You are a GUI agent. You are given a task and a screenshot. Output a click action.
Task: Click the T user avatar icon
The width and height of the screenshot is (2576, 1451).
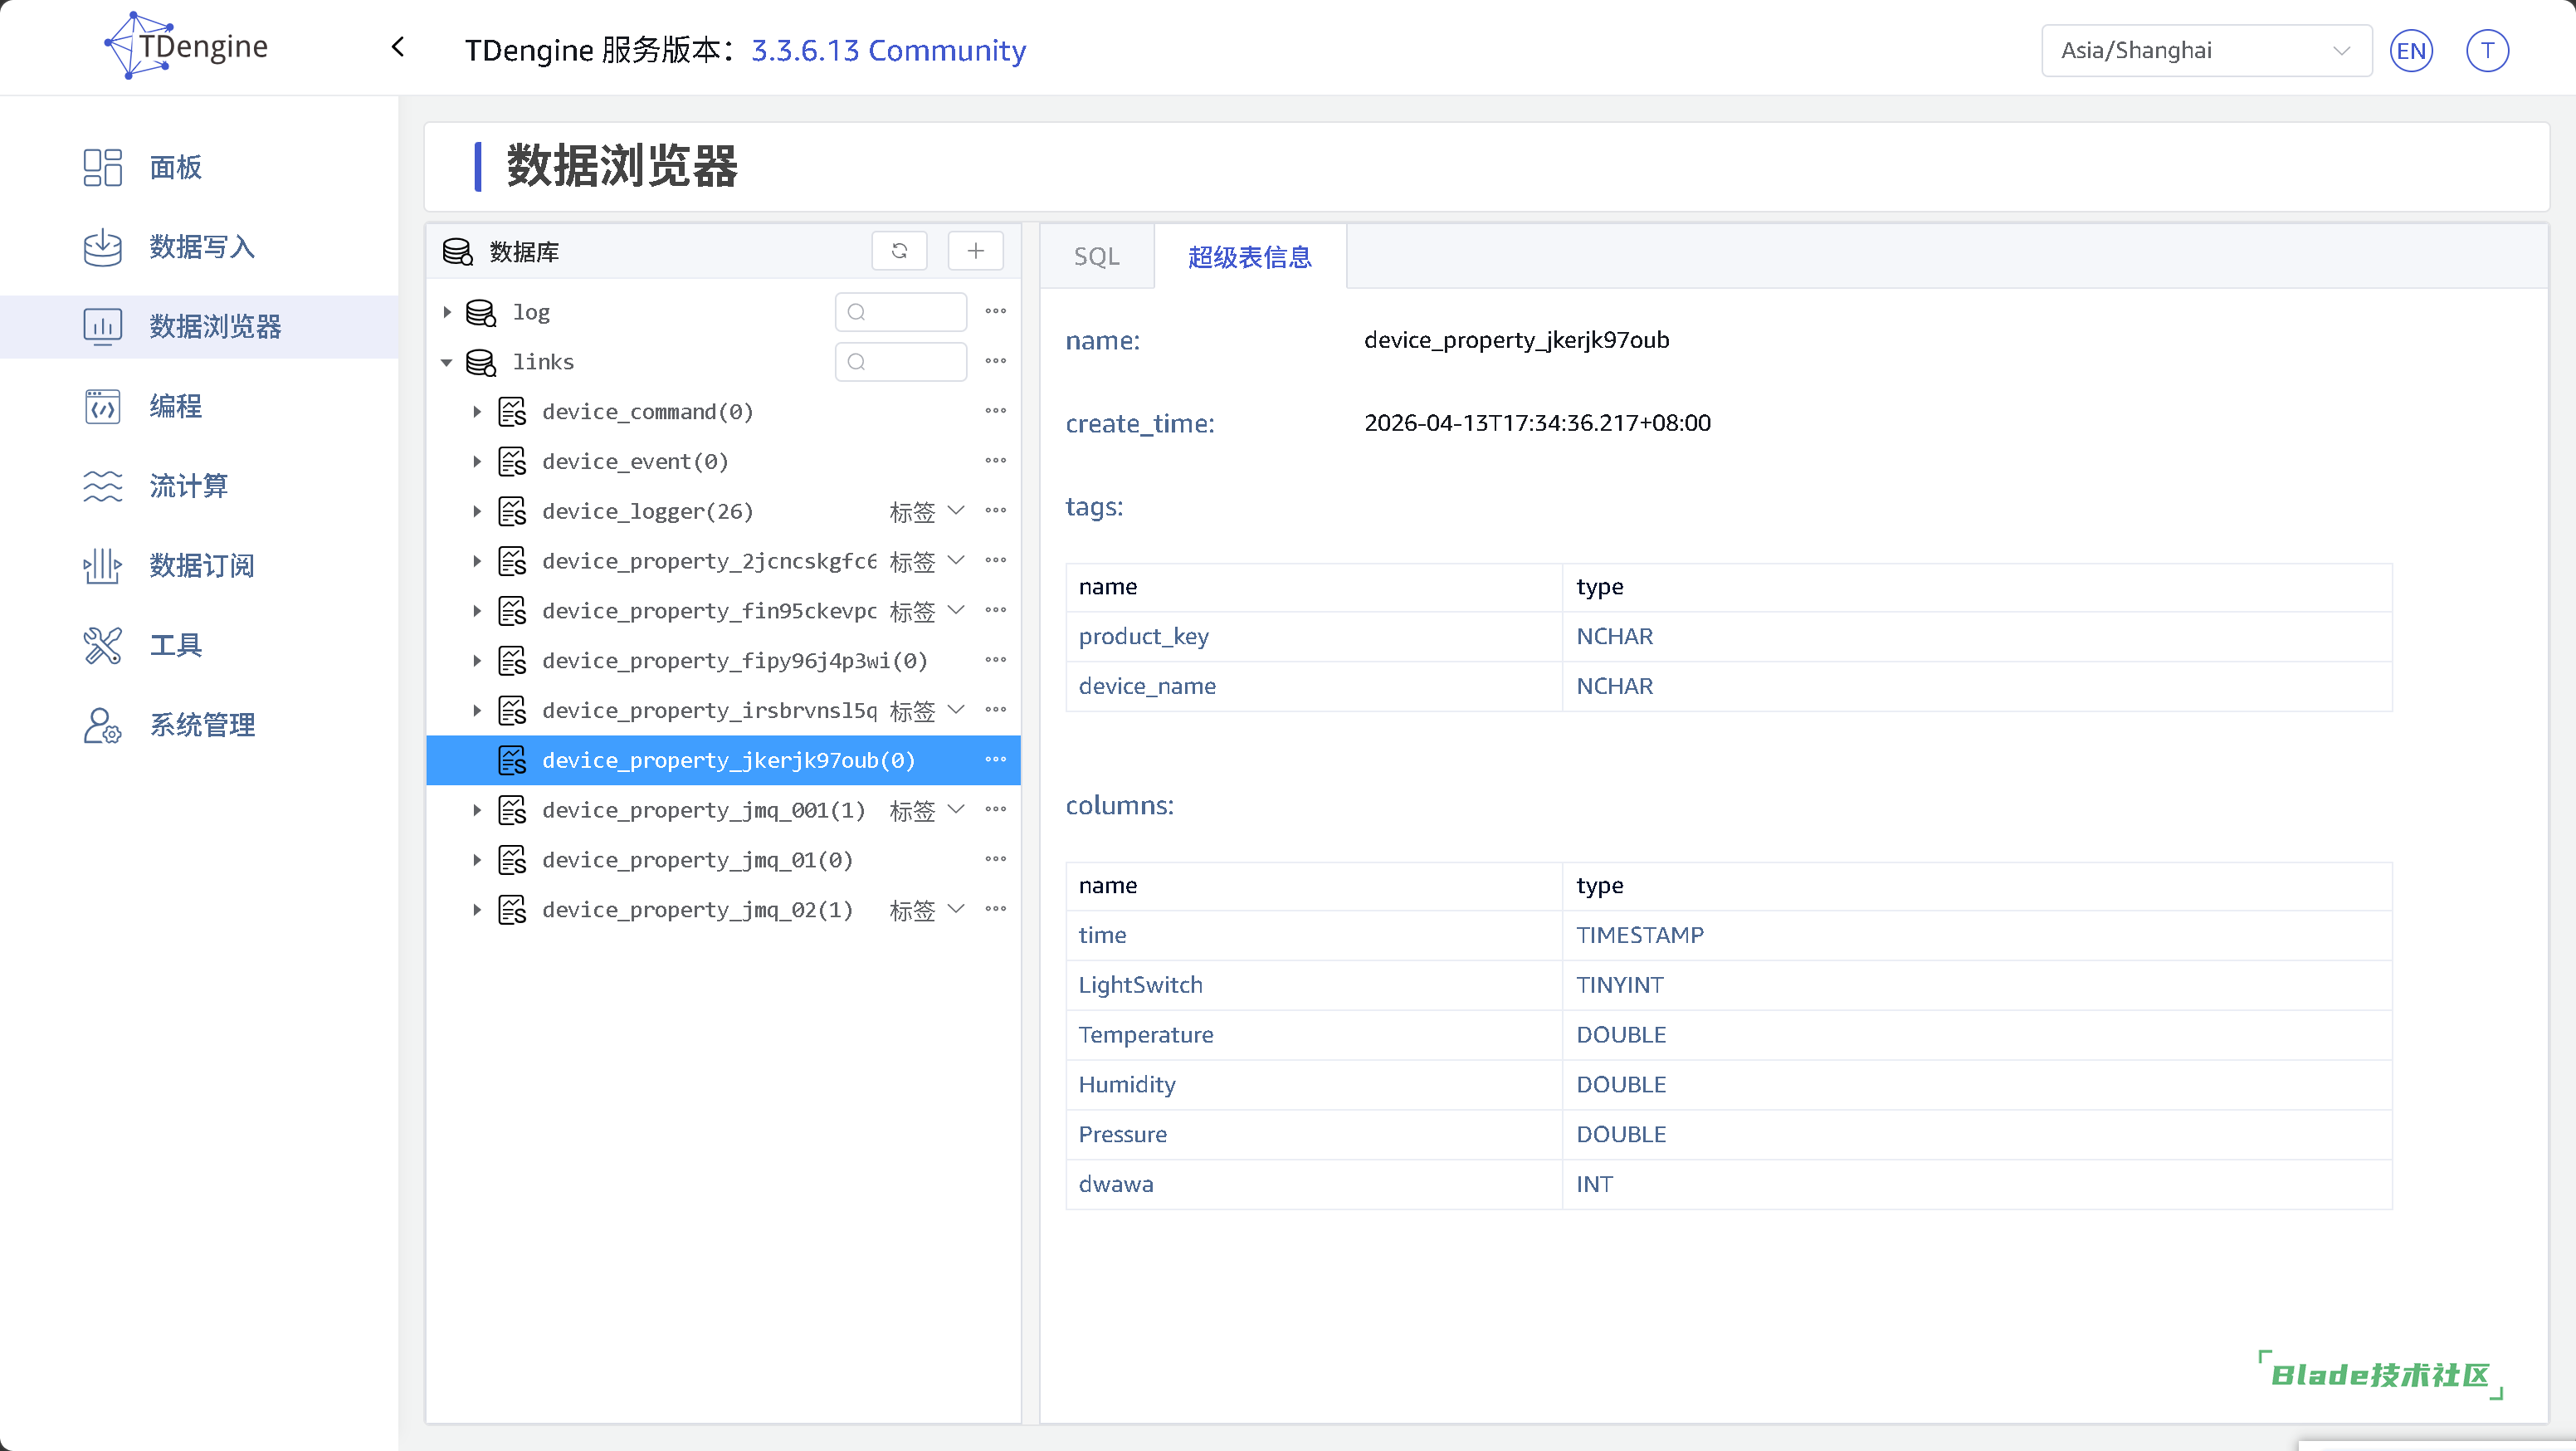click(2487, 51)
